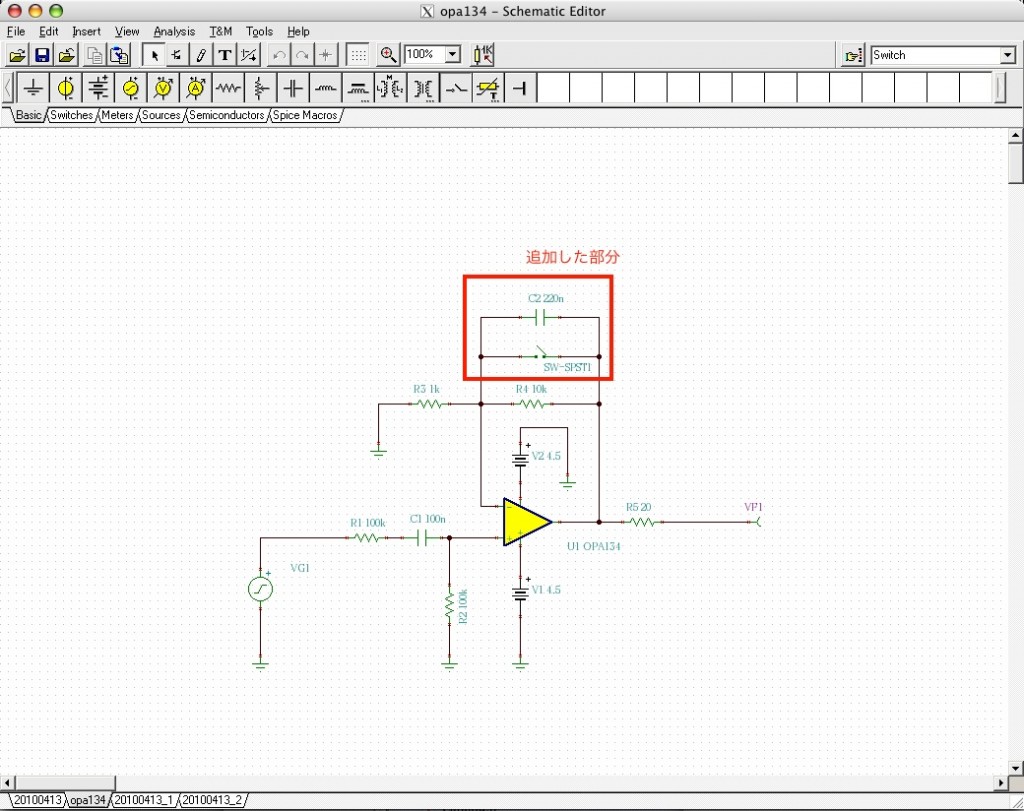1024x811 pixels.
Task: Enable the arrow selection pointer mode
Action: coord(154,55)
